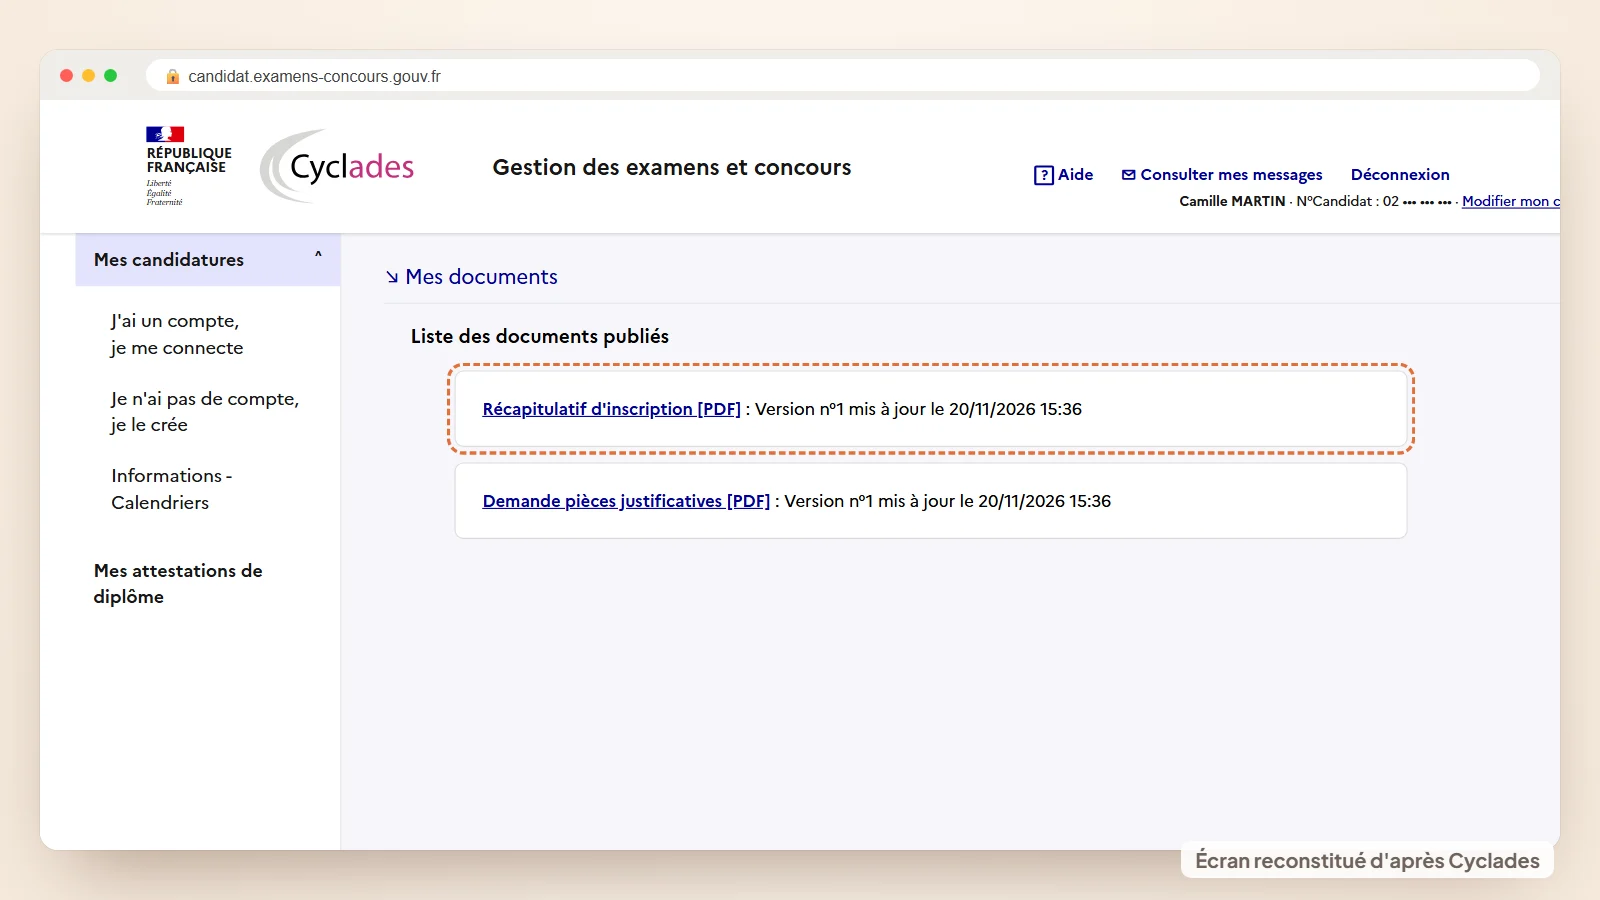Click the Cyclades logo
Image resolution: width=1600 pixels, height=900 pixels.
(x=337, y=166)
